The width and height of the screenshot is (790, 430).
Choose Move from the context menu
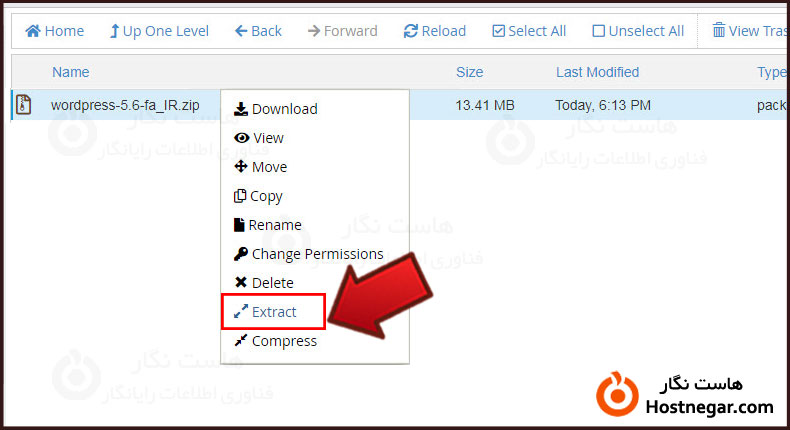click(x=260, y=167)
